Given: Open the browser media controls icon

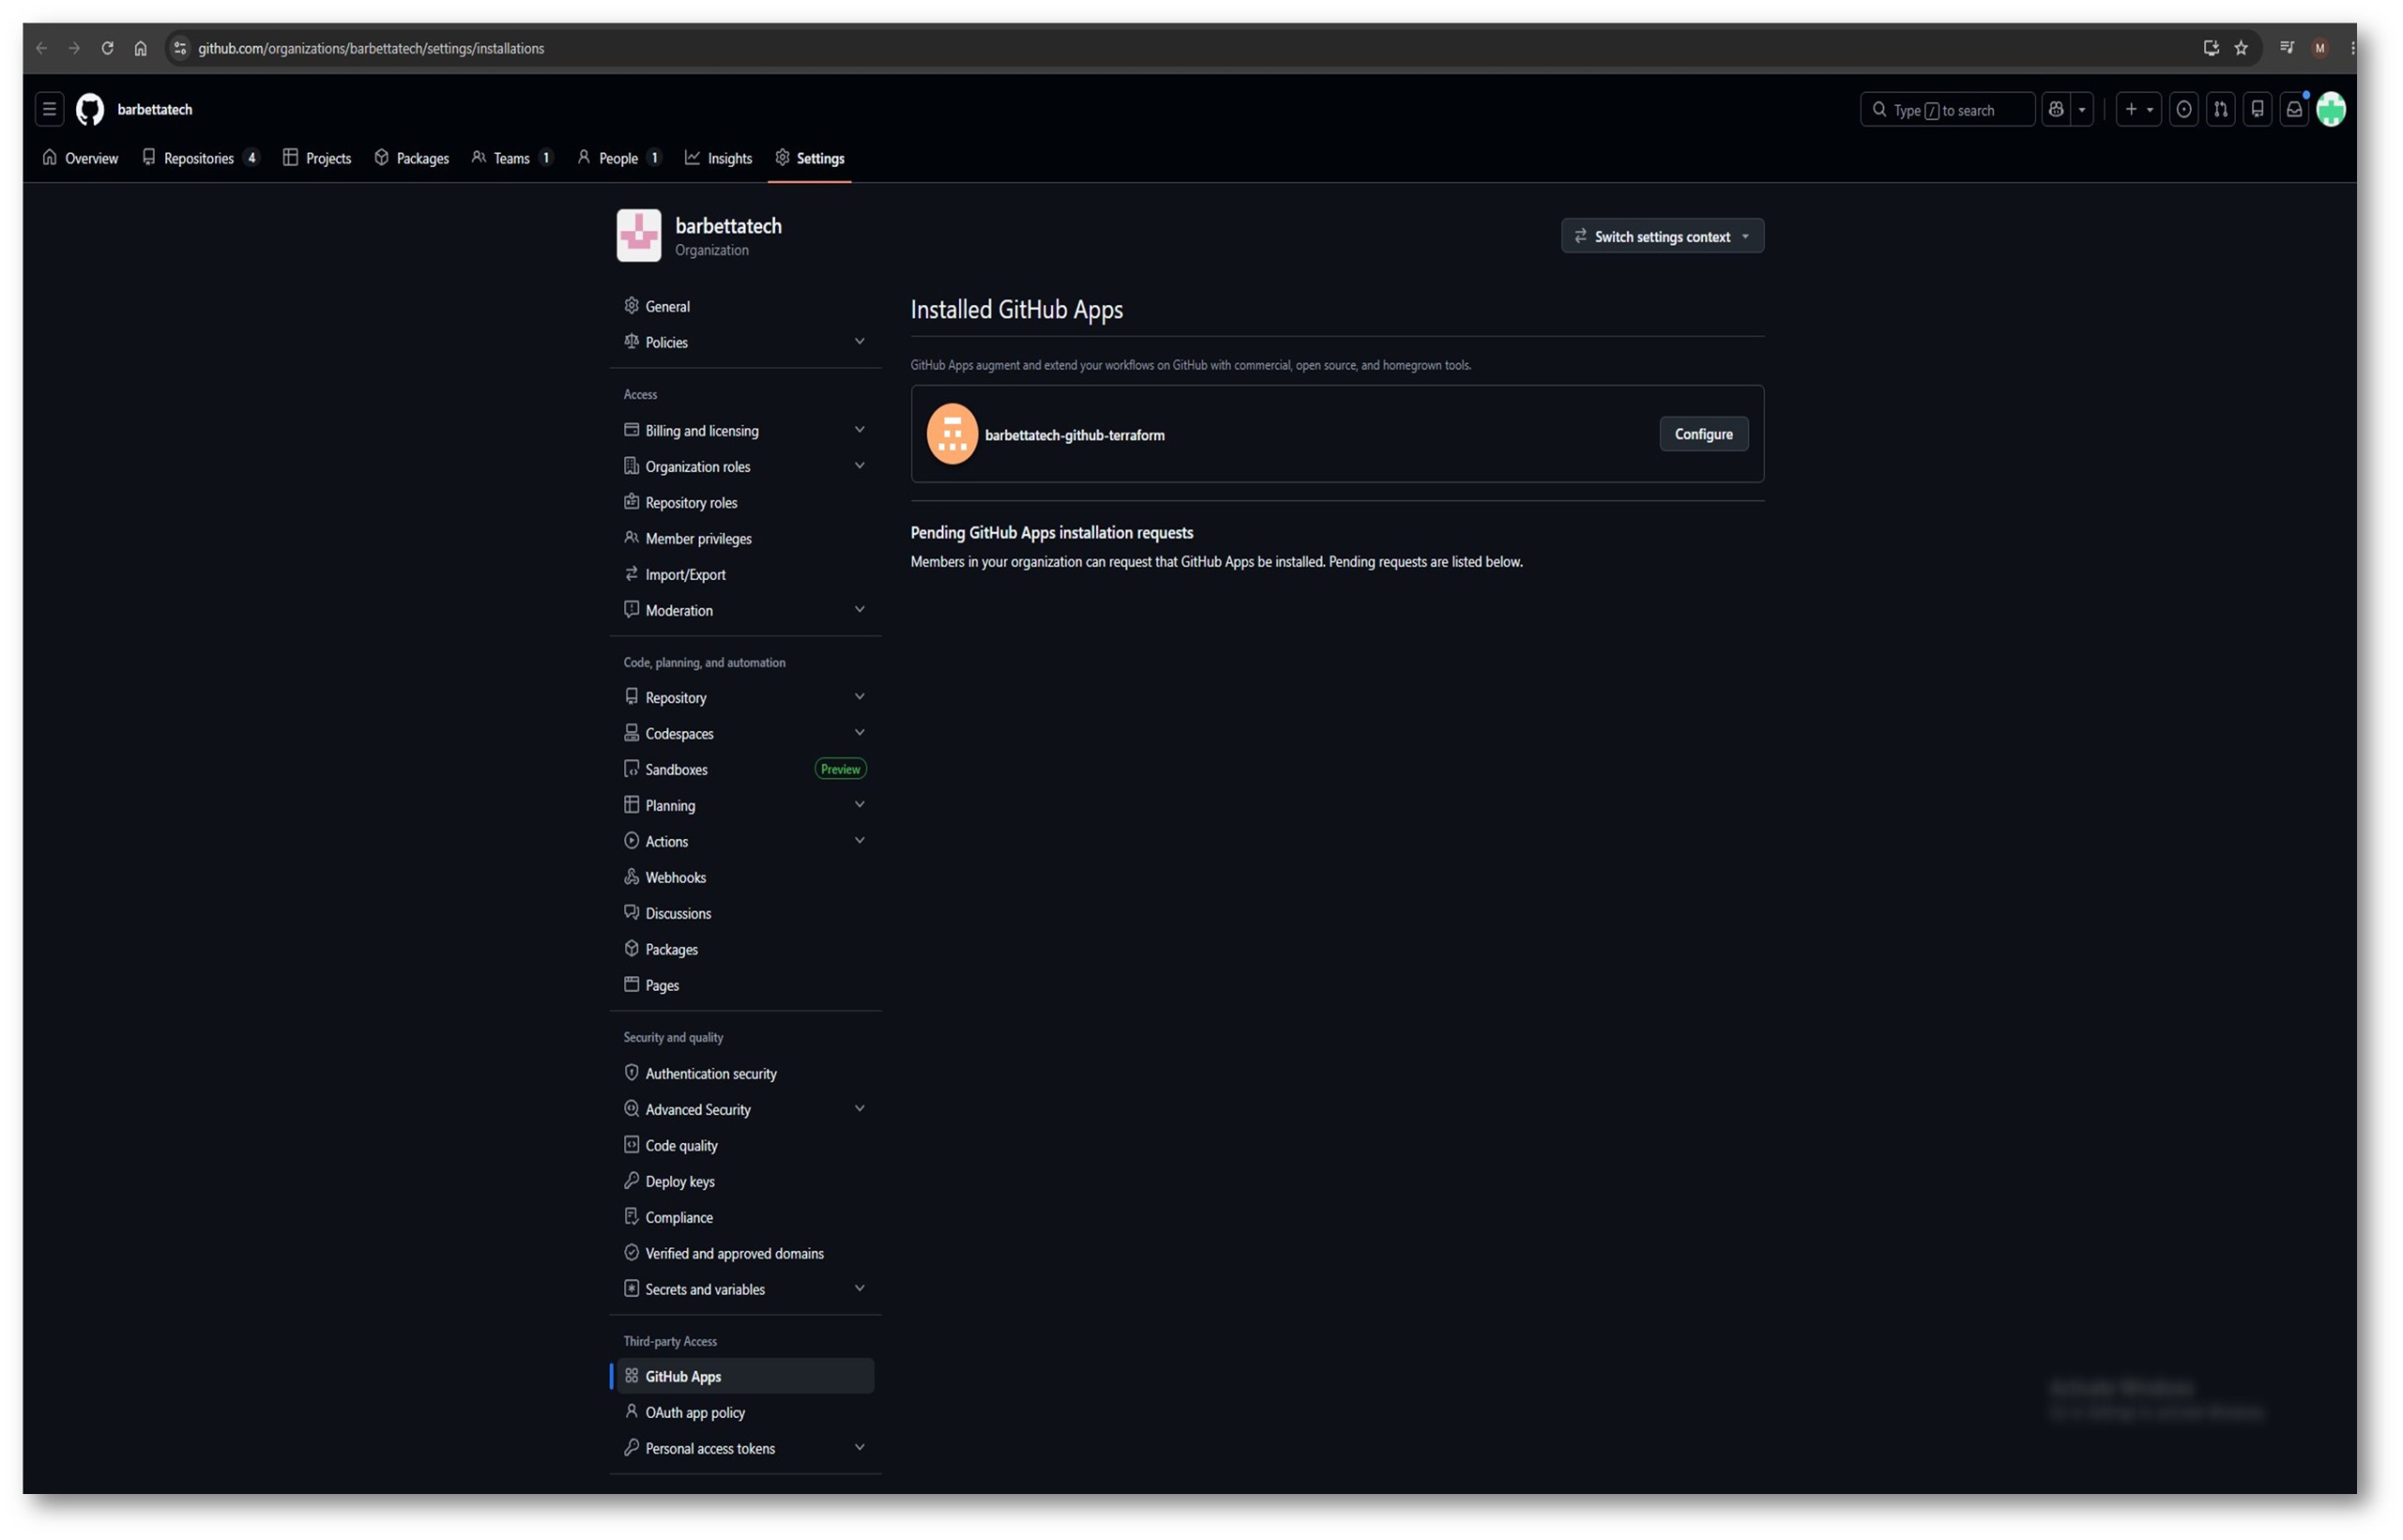Looking at the screenshot, I should [2287, 48].
